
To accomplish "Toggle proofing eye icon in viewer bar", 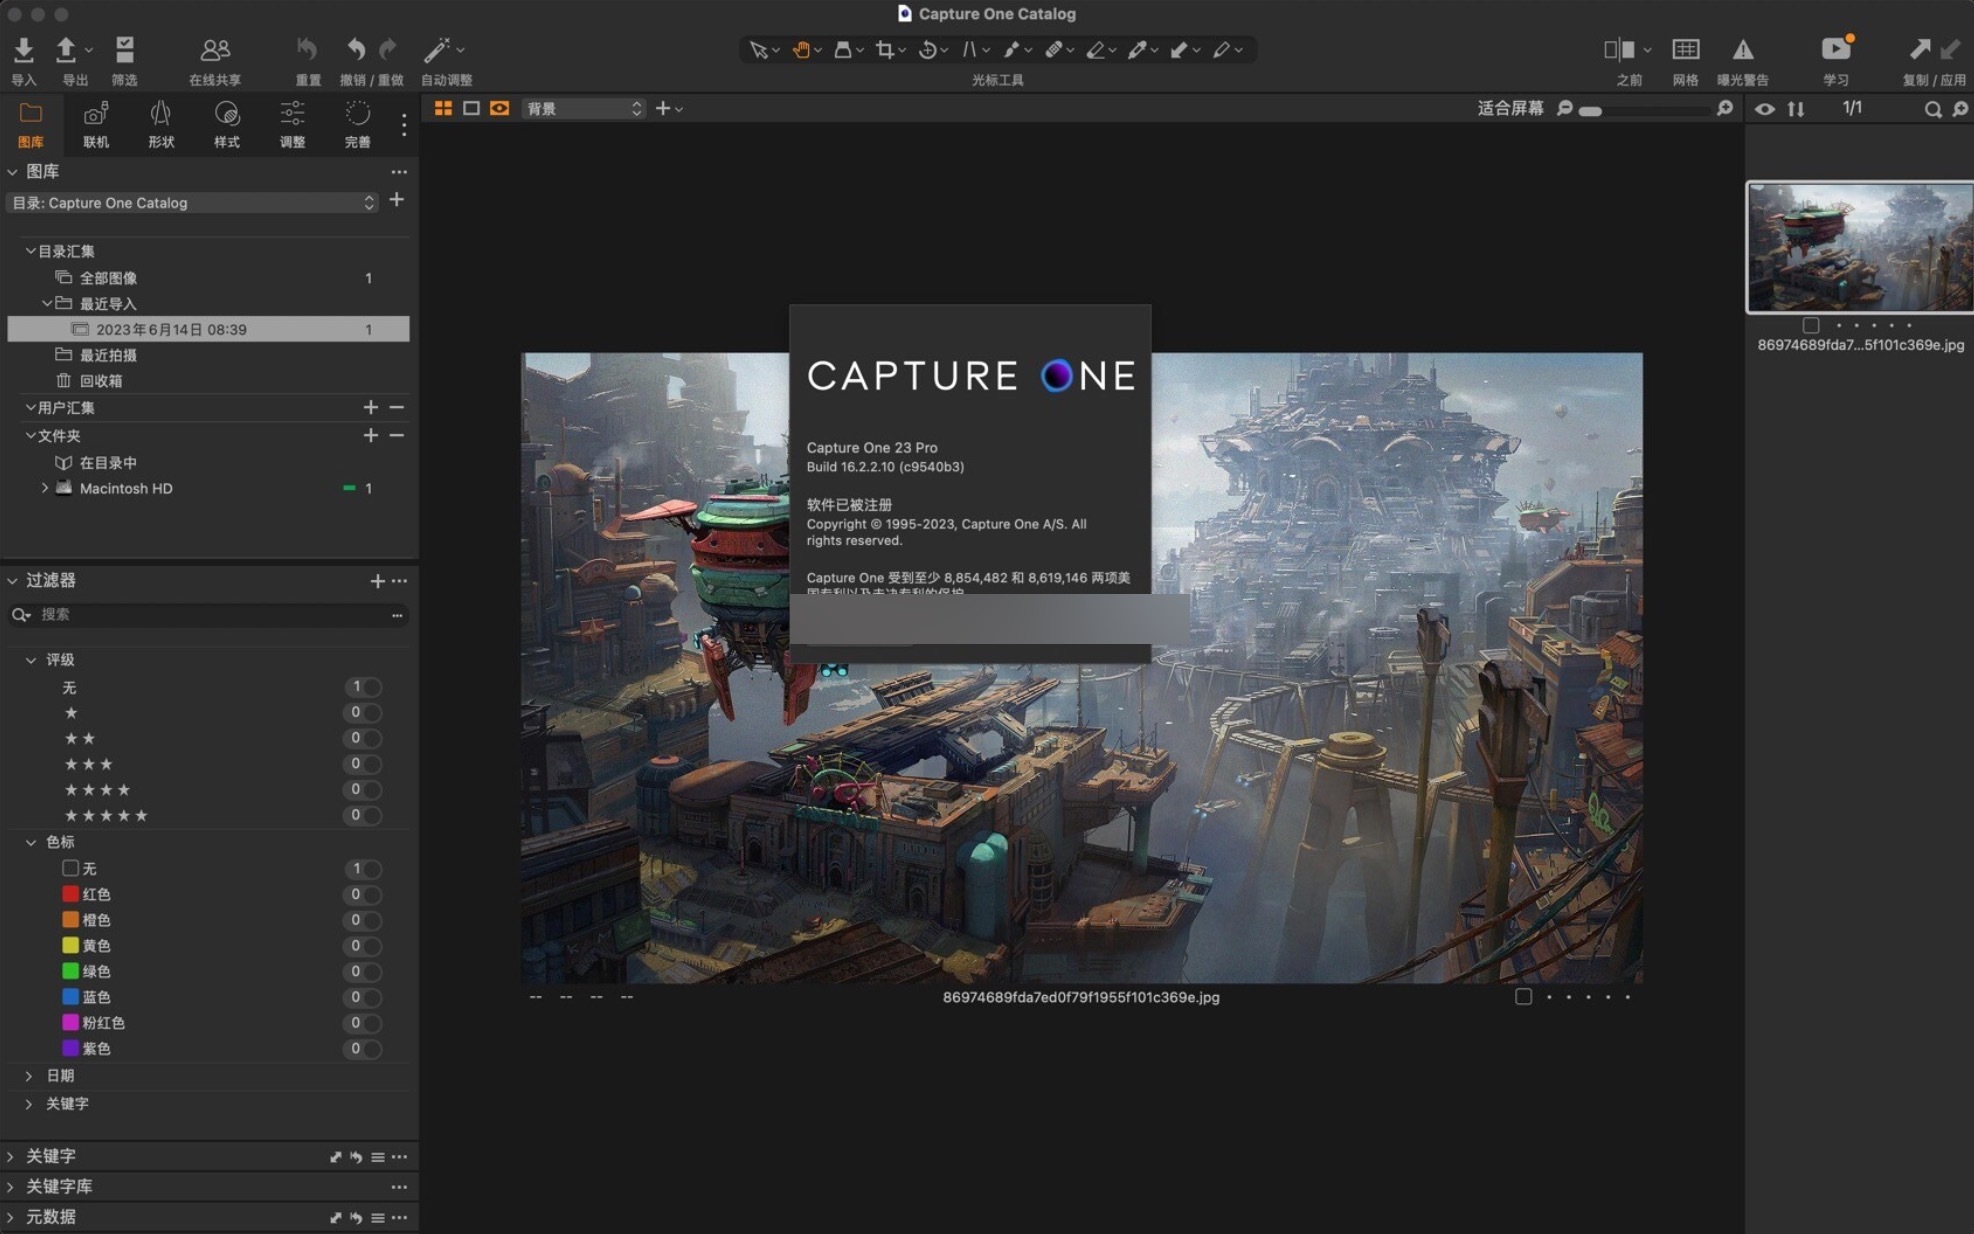I will [x=499, y=108].
